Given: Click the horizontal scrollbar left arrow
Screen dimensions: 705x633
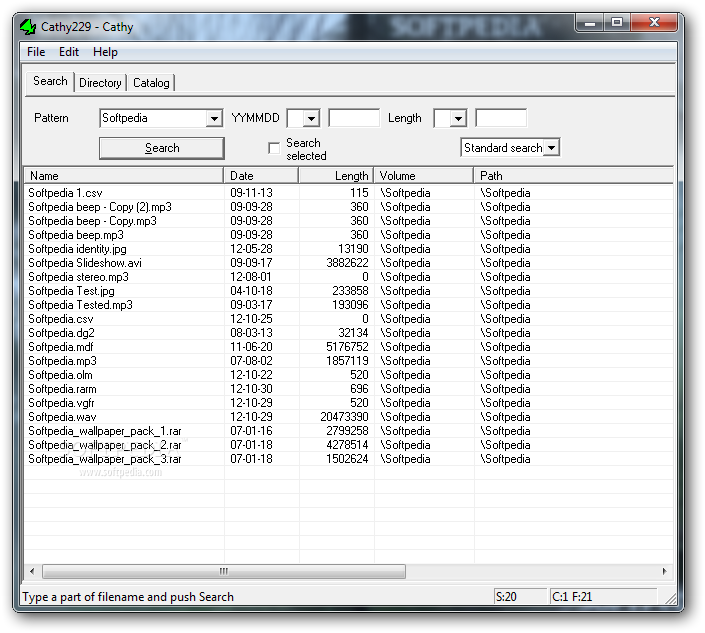Looking at the screenshot, I should (x=32, y=571).
